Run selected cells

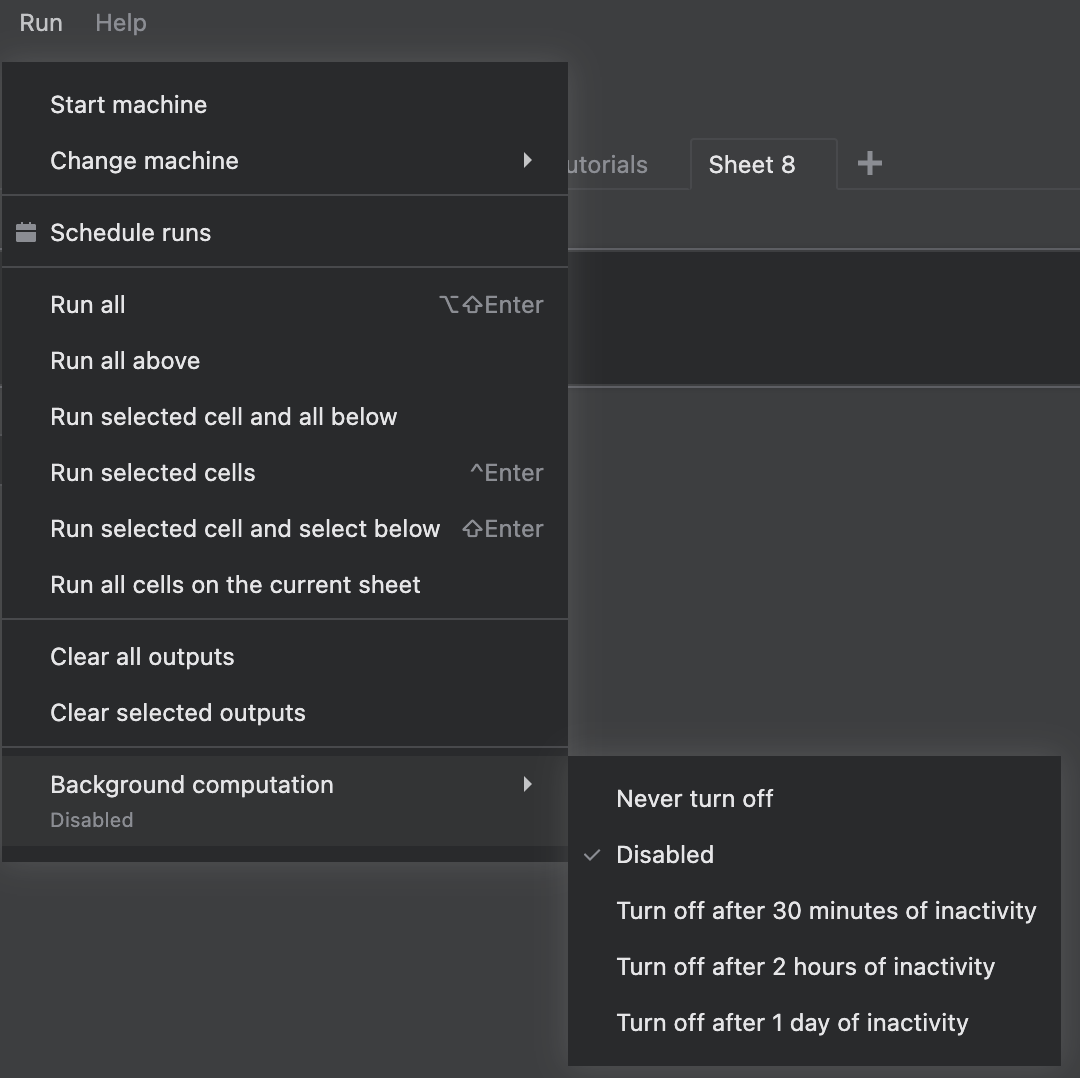(x=152, y=472)
